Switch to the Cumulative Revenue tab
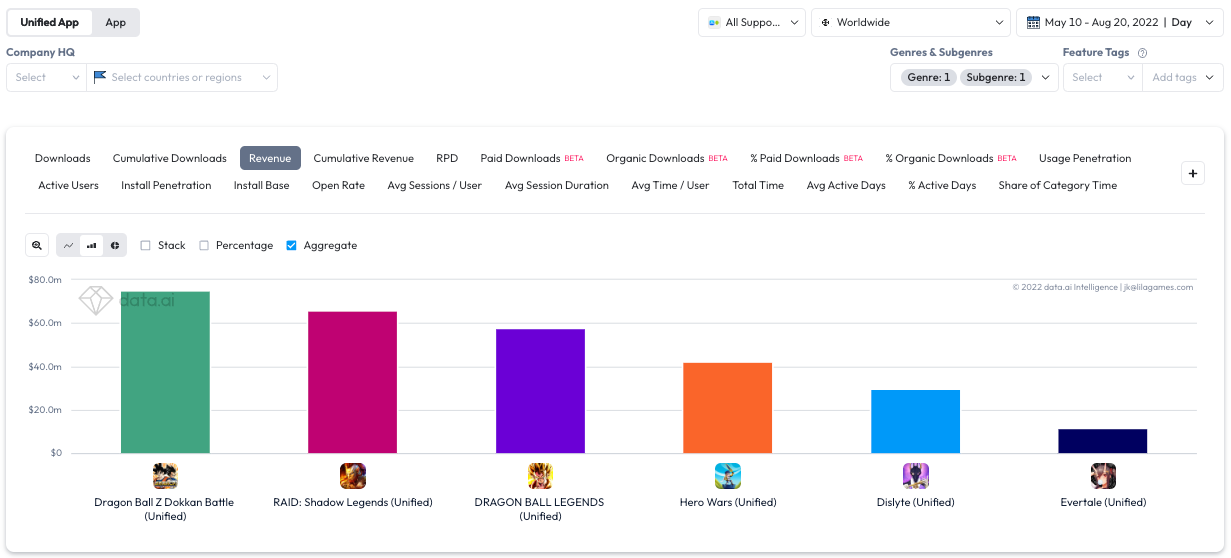Screen dimensions: 1231x558 pyautogui.click(x=364, y=158)
